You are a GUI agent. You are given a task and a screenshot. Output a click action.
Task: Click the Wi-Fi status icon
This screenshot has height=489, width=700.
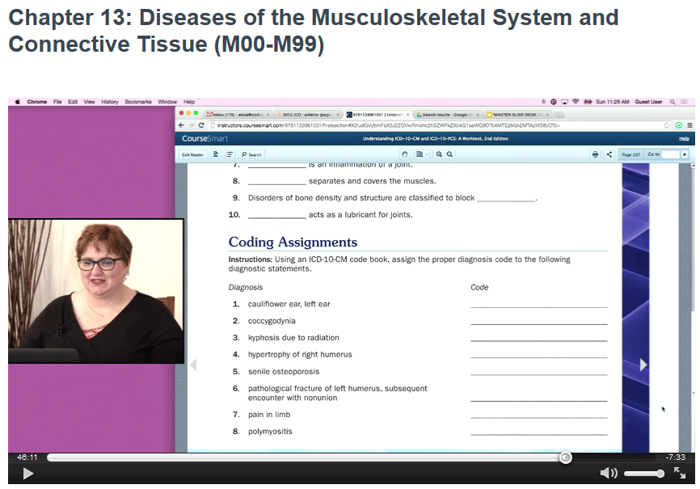coord(575,102)
